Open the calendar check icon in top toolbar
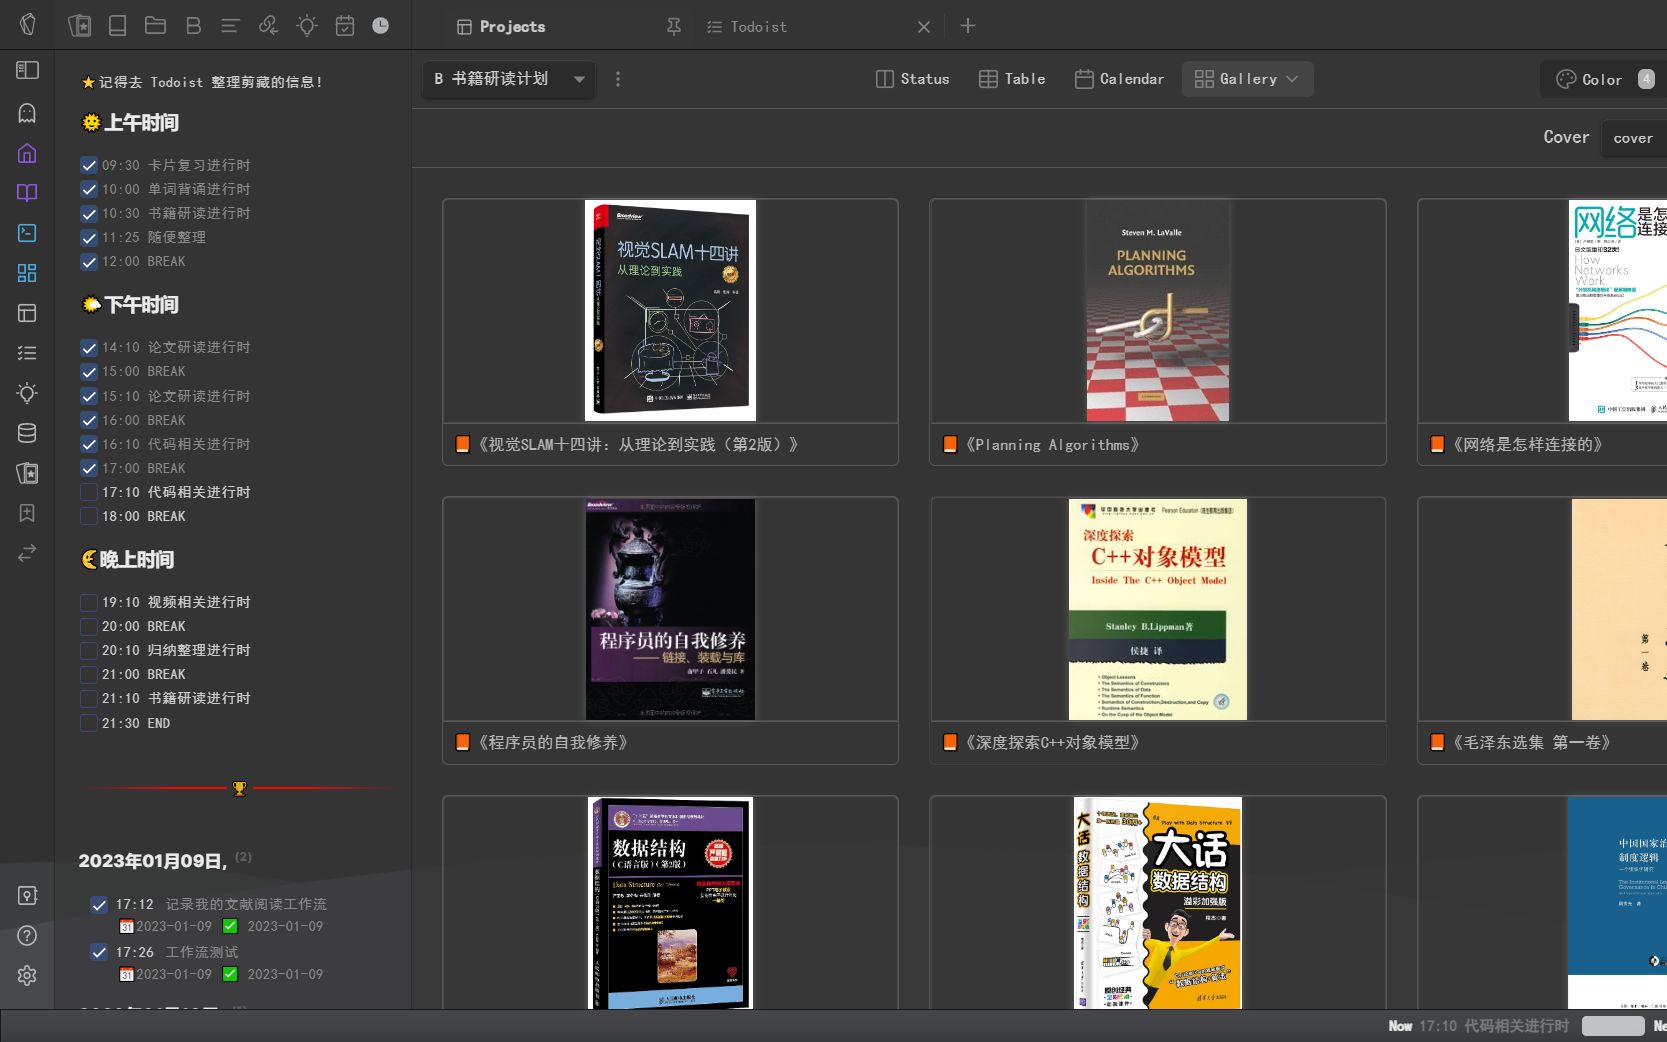The height and width of the screenshot is (1042, 1667). (x=345, y=26)
